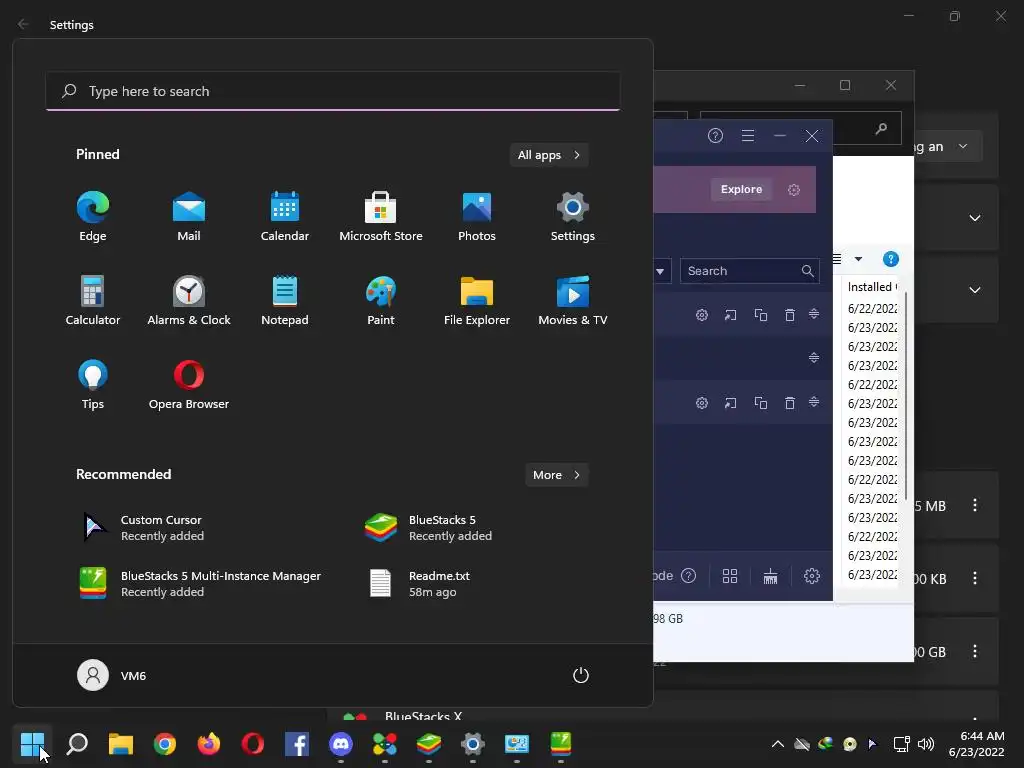Image resolution: width=1024 pixels, height=768 pixels.
Task: Open the VM6 user account menu
Action: [112, 675]
